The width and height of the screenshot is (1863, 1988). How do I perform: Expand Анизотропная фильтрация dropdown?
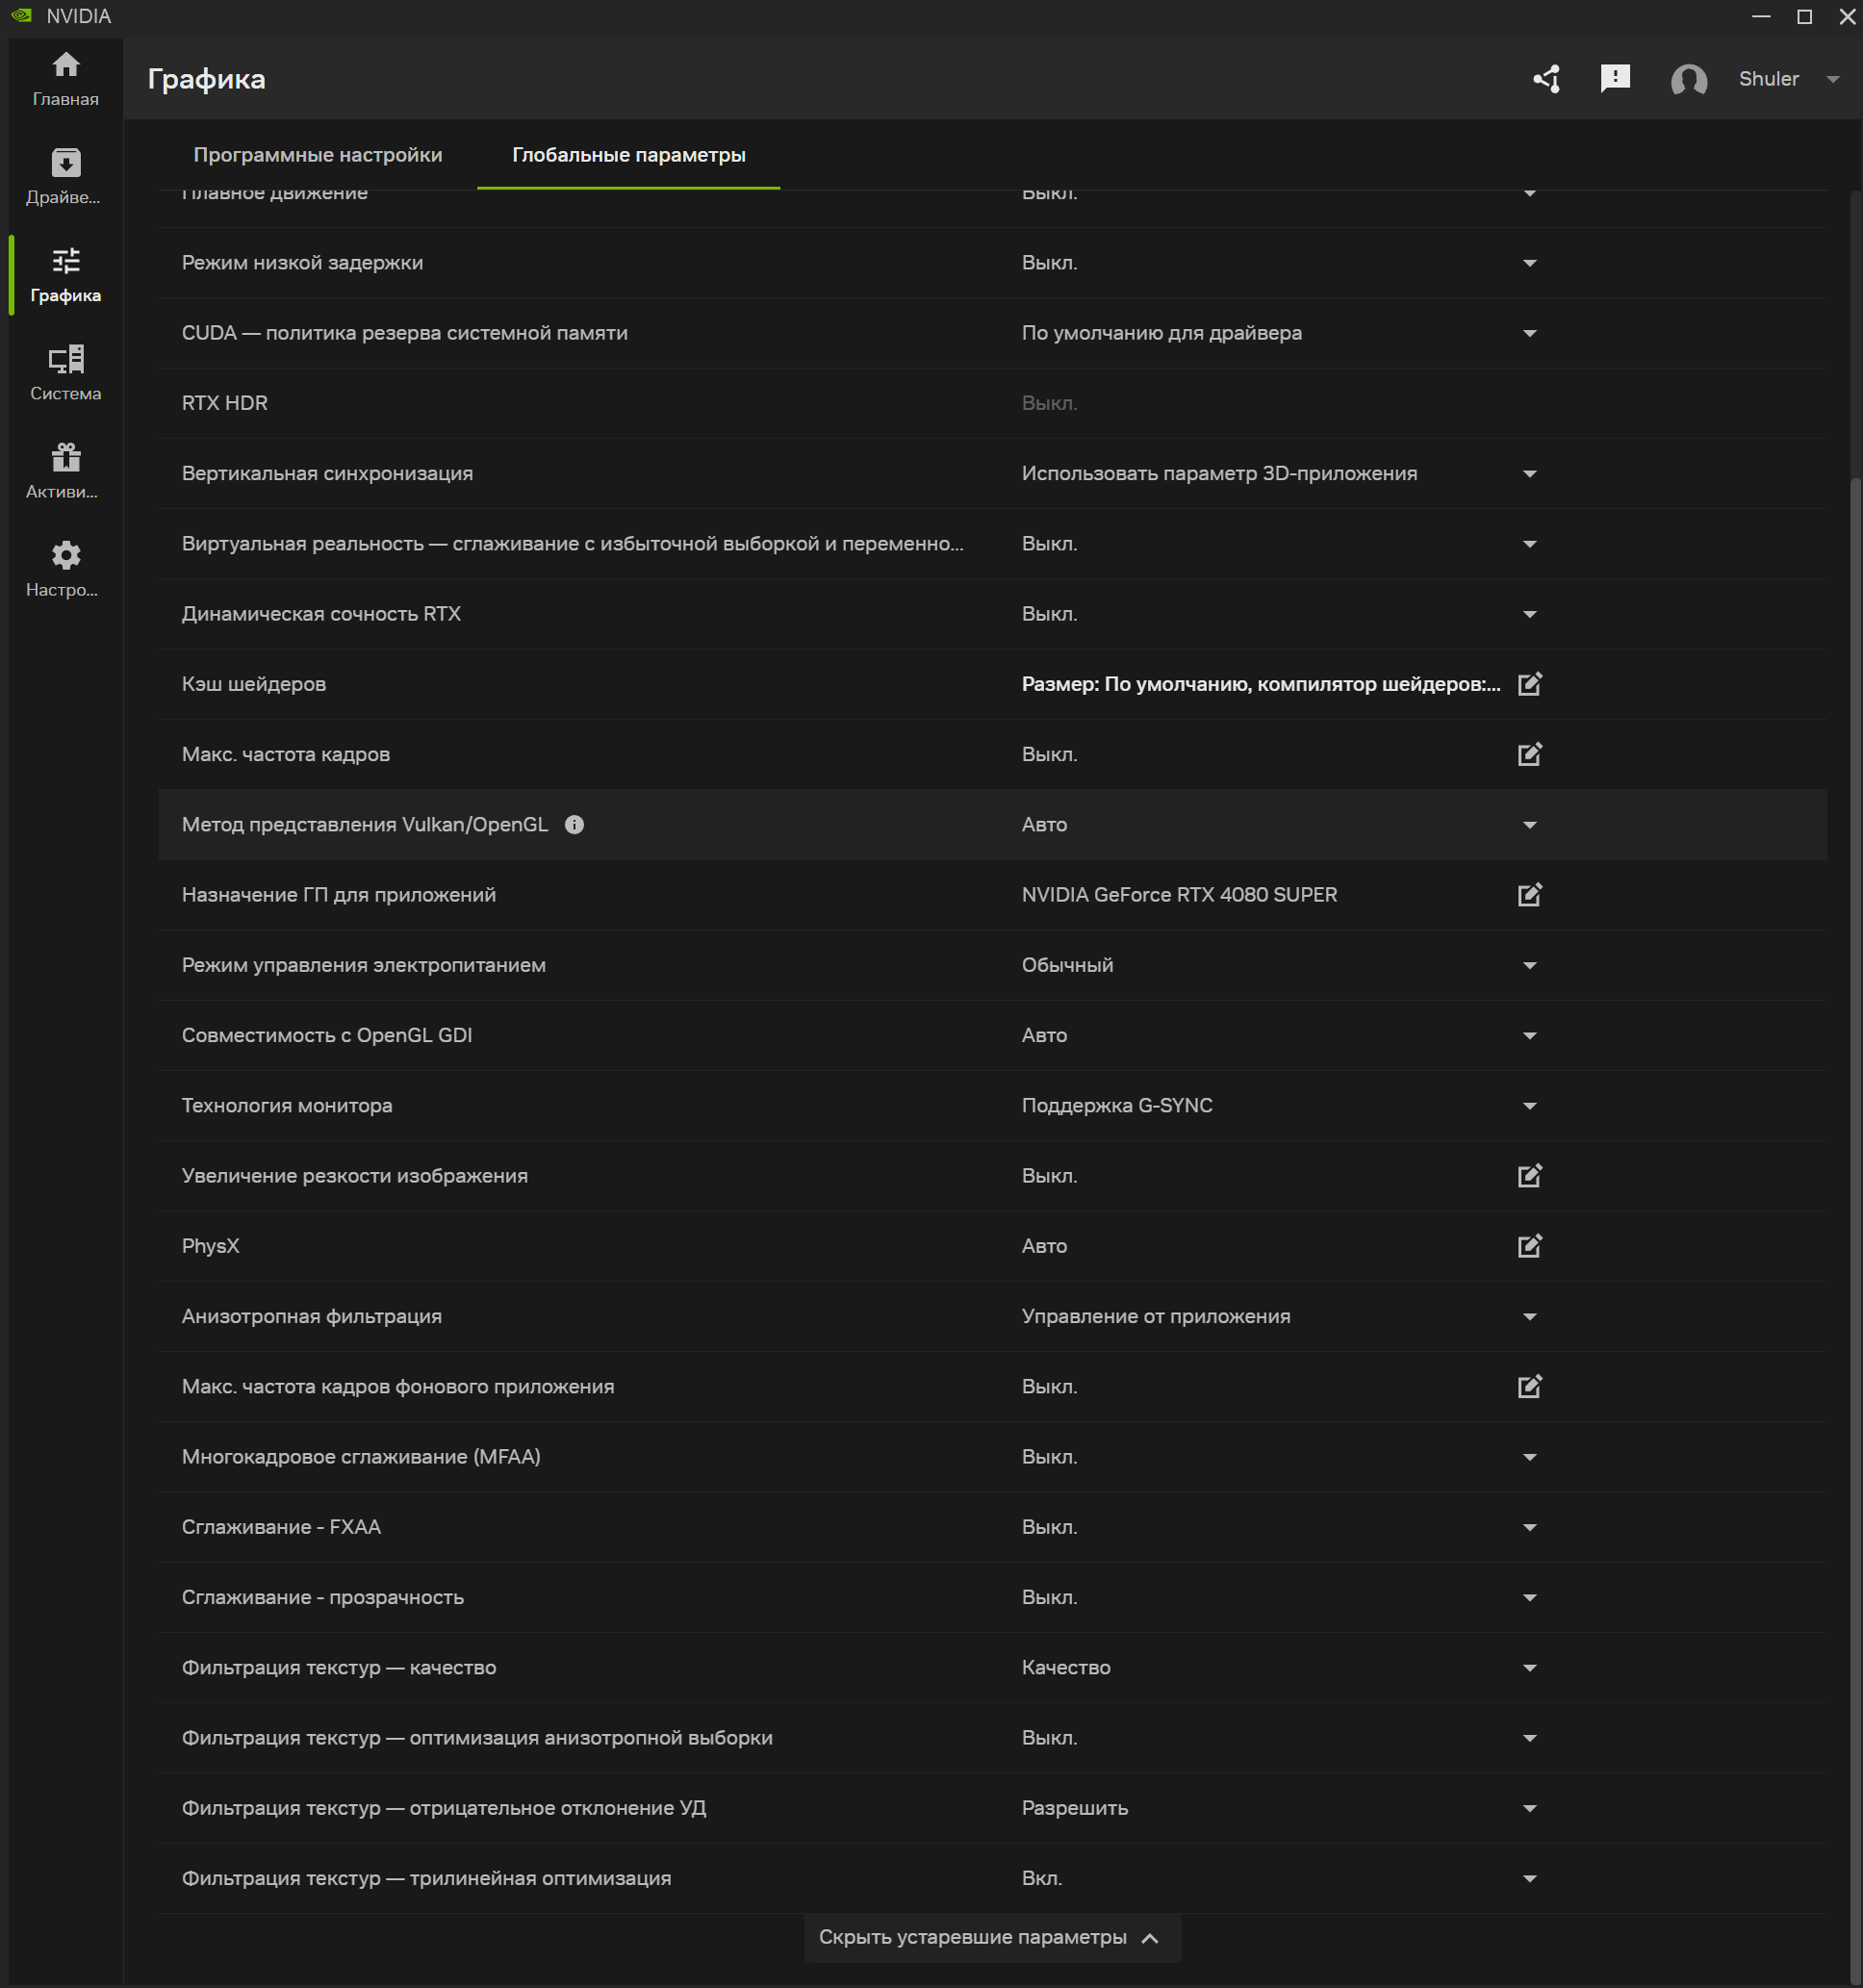tap(1530, 1317)
